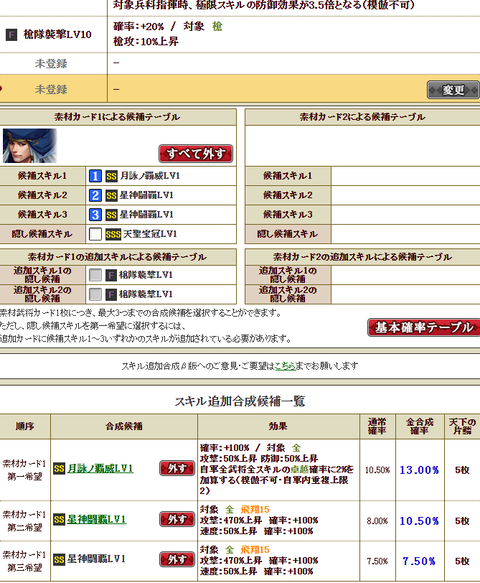Click the SS rank icon in the 候補スキル2 row
The height and width of the screenshot is (583, 480).
(x=111, y=195)
